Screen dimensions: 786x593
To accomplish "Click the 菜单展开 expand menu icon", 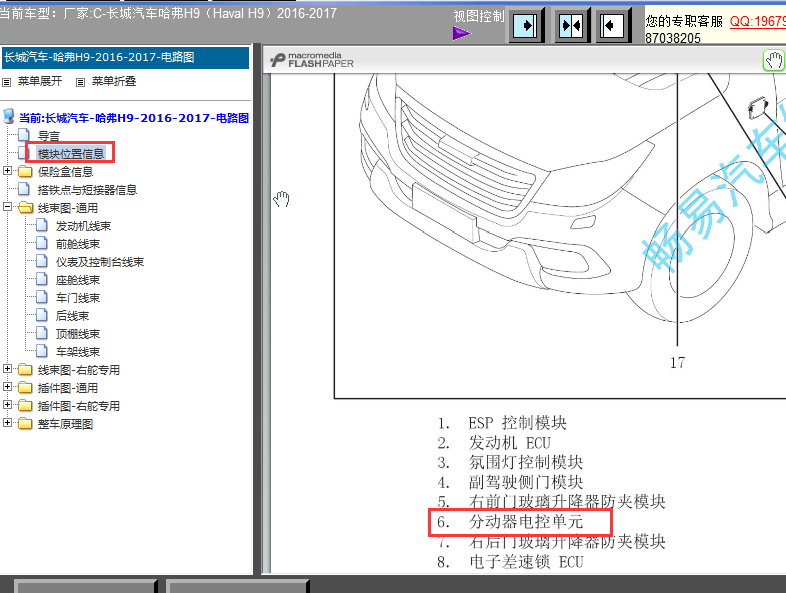I will [x=7, y=82].
